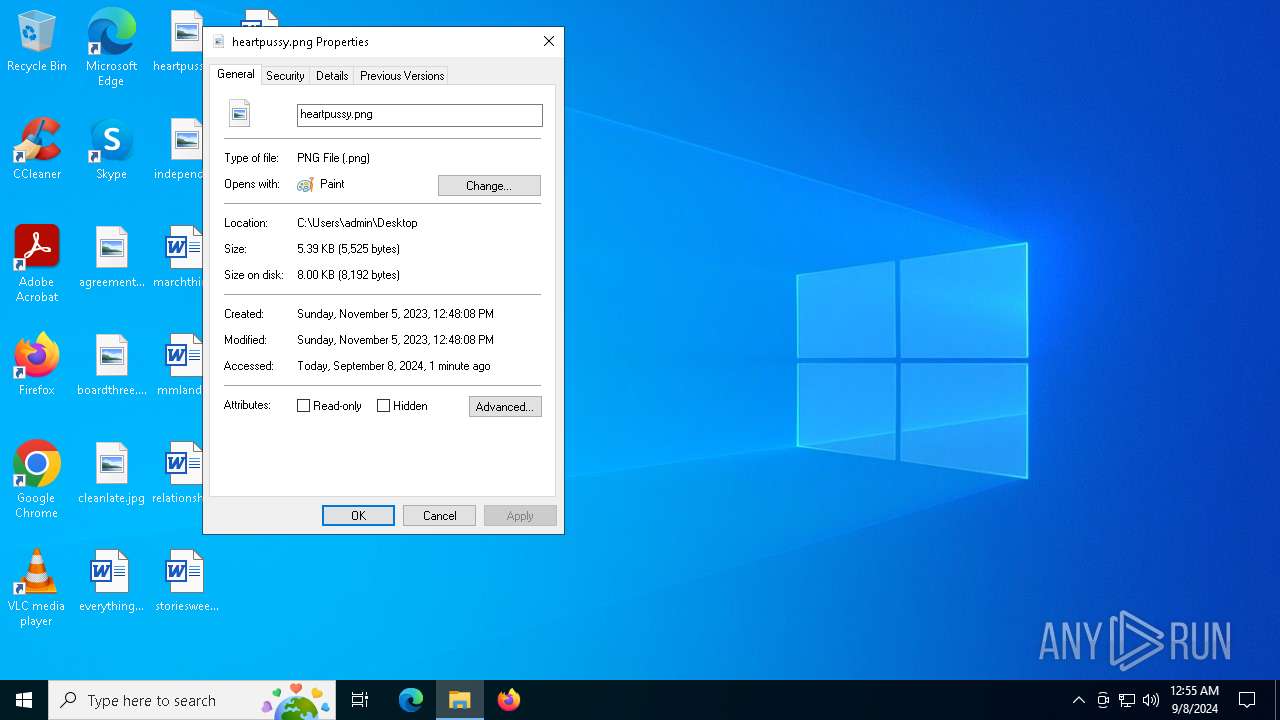The width and height of the screenshot is (1280, 720).
Task: Select the cleanlate.jpg file icon
Action: (x=111, y=472)
